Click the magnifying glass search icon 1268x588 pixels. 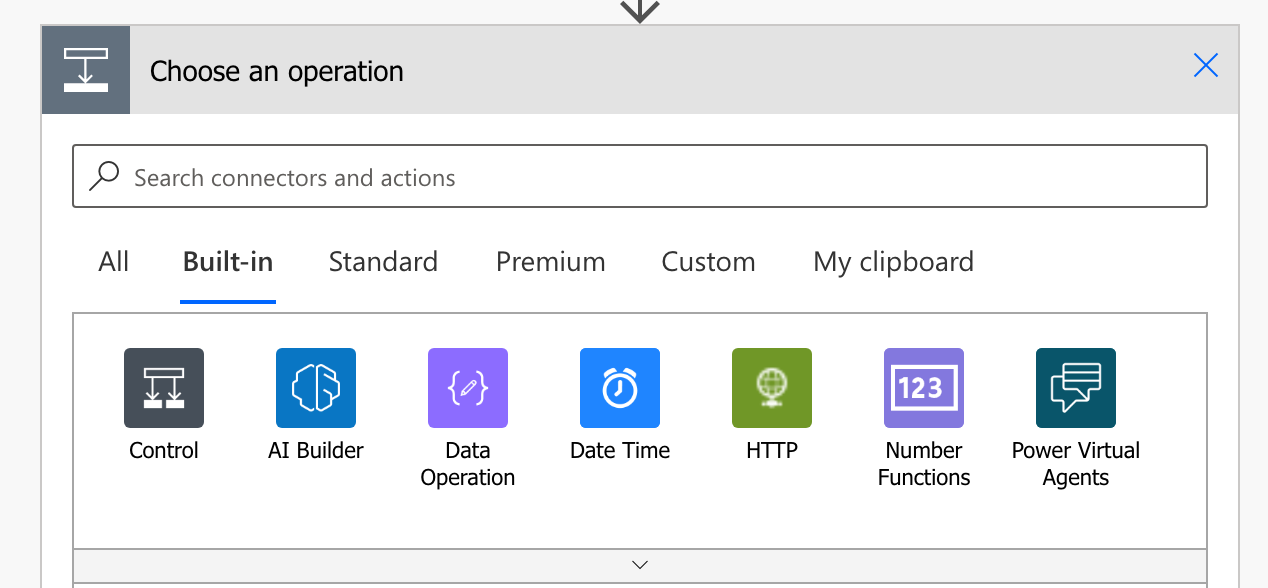[x=104, y=177]
